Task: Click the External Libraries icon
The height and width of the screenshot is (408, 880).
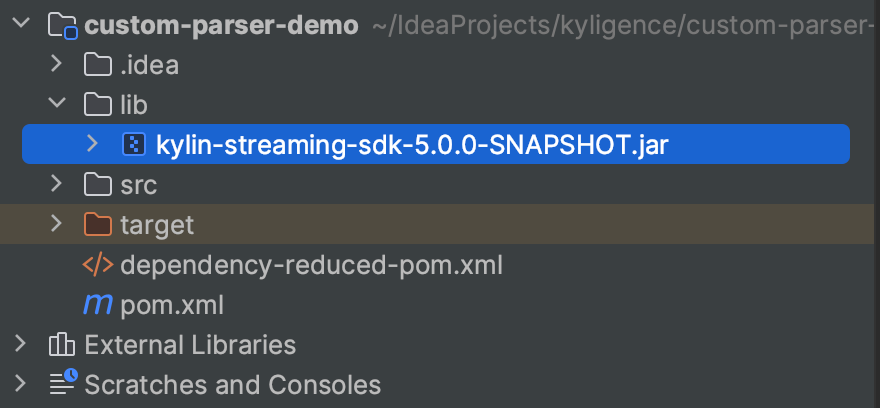Action: click(x=62, y=345)
